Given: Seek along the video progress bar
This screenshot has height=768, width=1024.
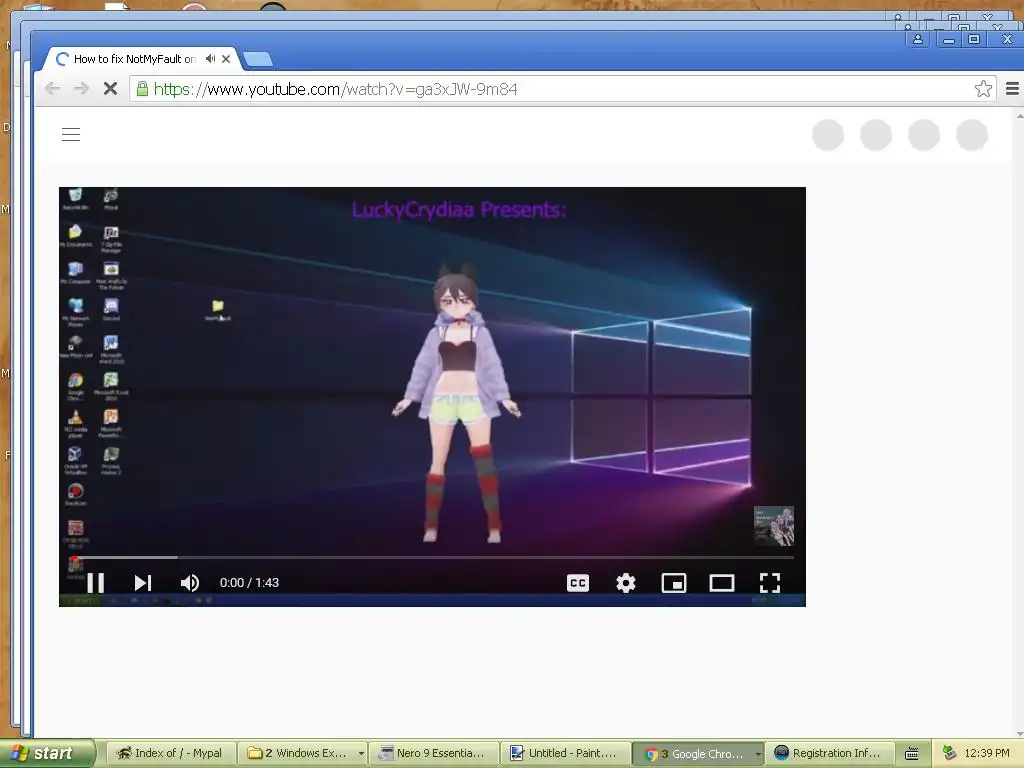Looking at the screenshot, I should [432, 558].
